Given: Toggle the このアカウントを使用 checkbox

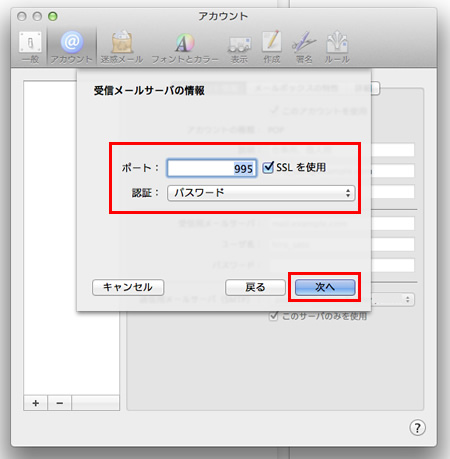Looking at the screenshot, I should click(x=274, y=110).
